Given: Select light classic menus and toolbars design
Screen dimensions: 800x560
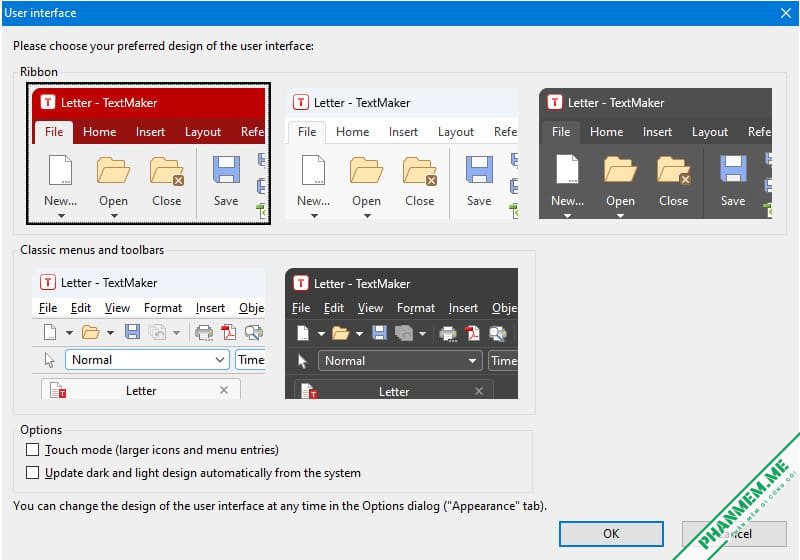Looking at the screenshot, I should pos(148,334).
